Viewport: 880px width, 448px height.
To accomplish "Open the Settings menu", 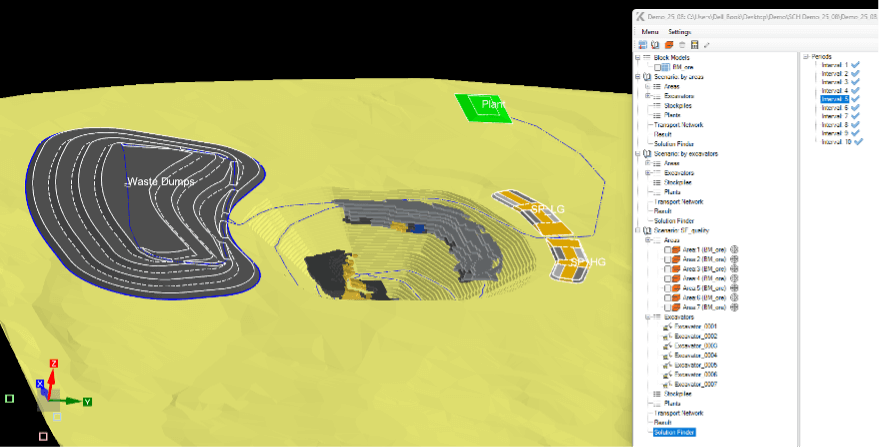I will 679,32.
